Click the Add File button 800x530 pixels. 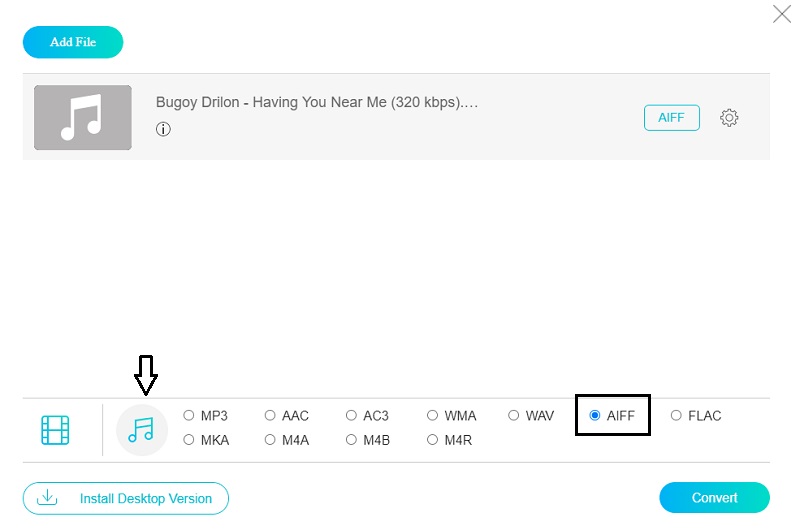(73, 42)
